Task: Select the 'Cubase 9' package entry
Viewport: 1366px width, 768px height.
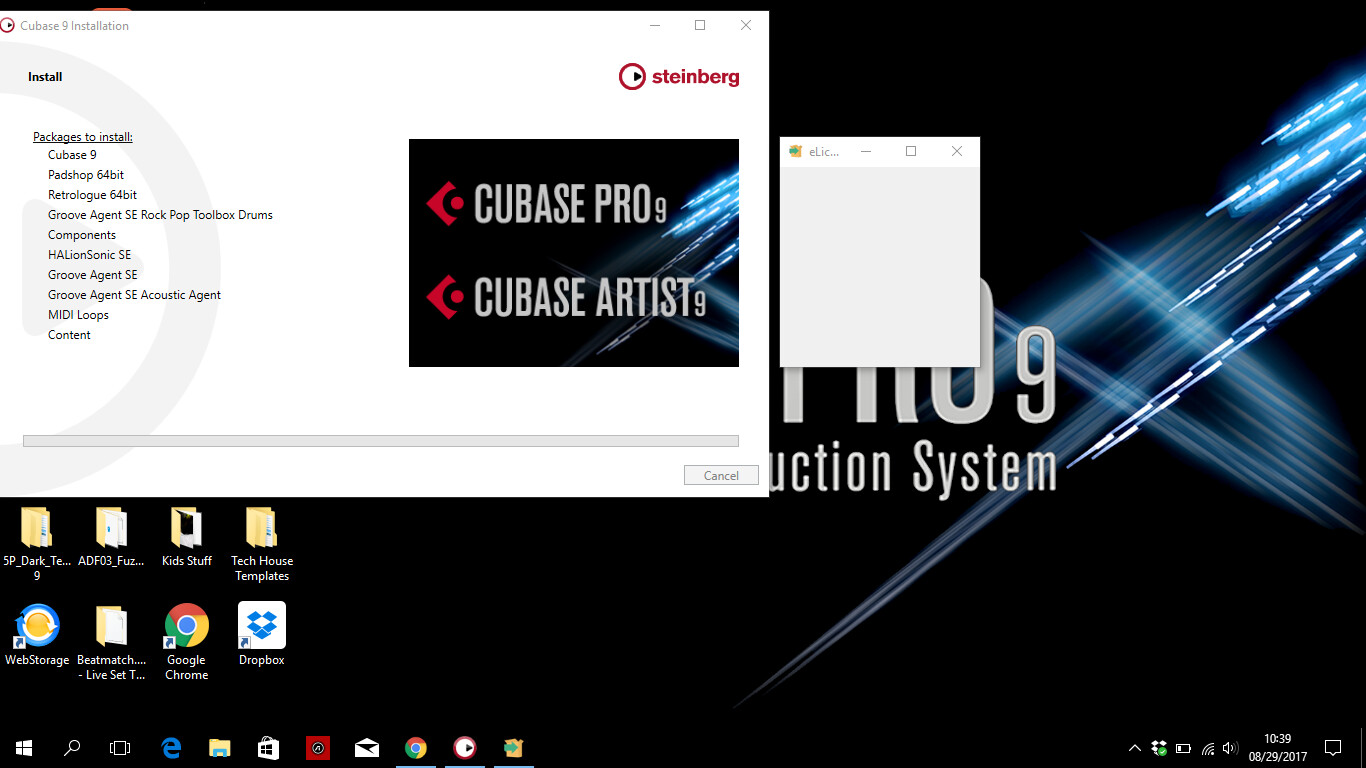Action: [x=72, y=155]
